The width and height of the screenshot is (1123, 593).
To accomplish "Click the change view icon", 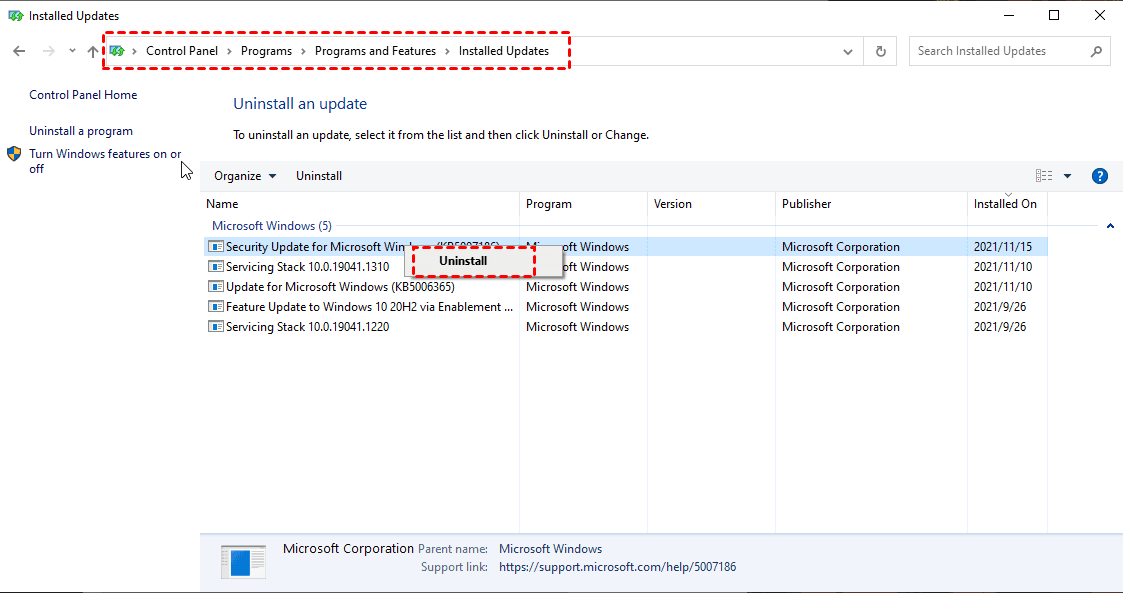I will (x=1044, y=176).
